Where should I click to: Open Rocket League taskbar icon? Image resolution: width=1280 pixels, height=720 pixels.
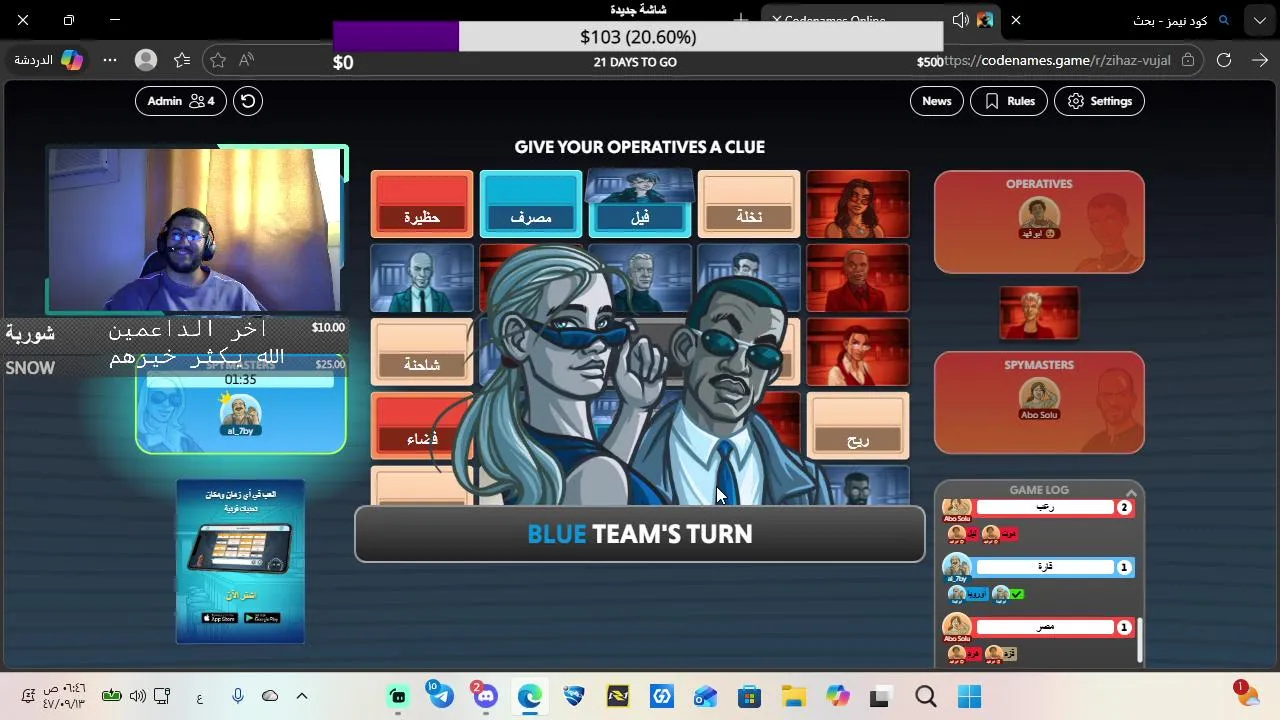pyautogui.click(x=574, y=697)
